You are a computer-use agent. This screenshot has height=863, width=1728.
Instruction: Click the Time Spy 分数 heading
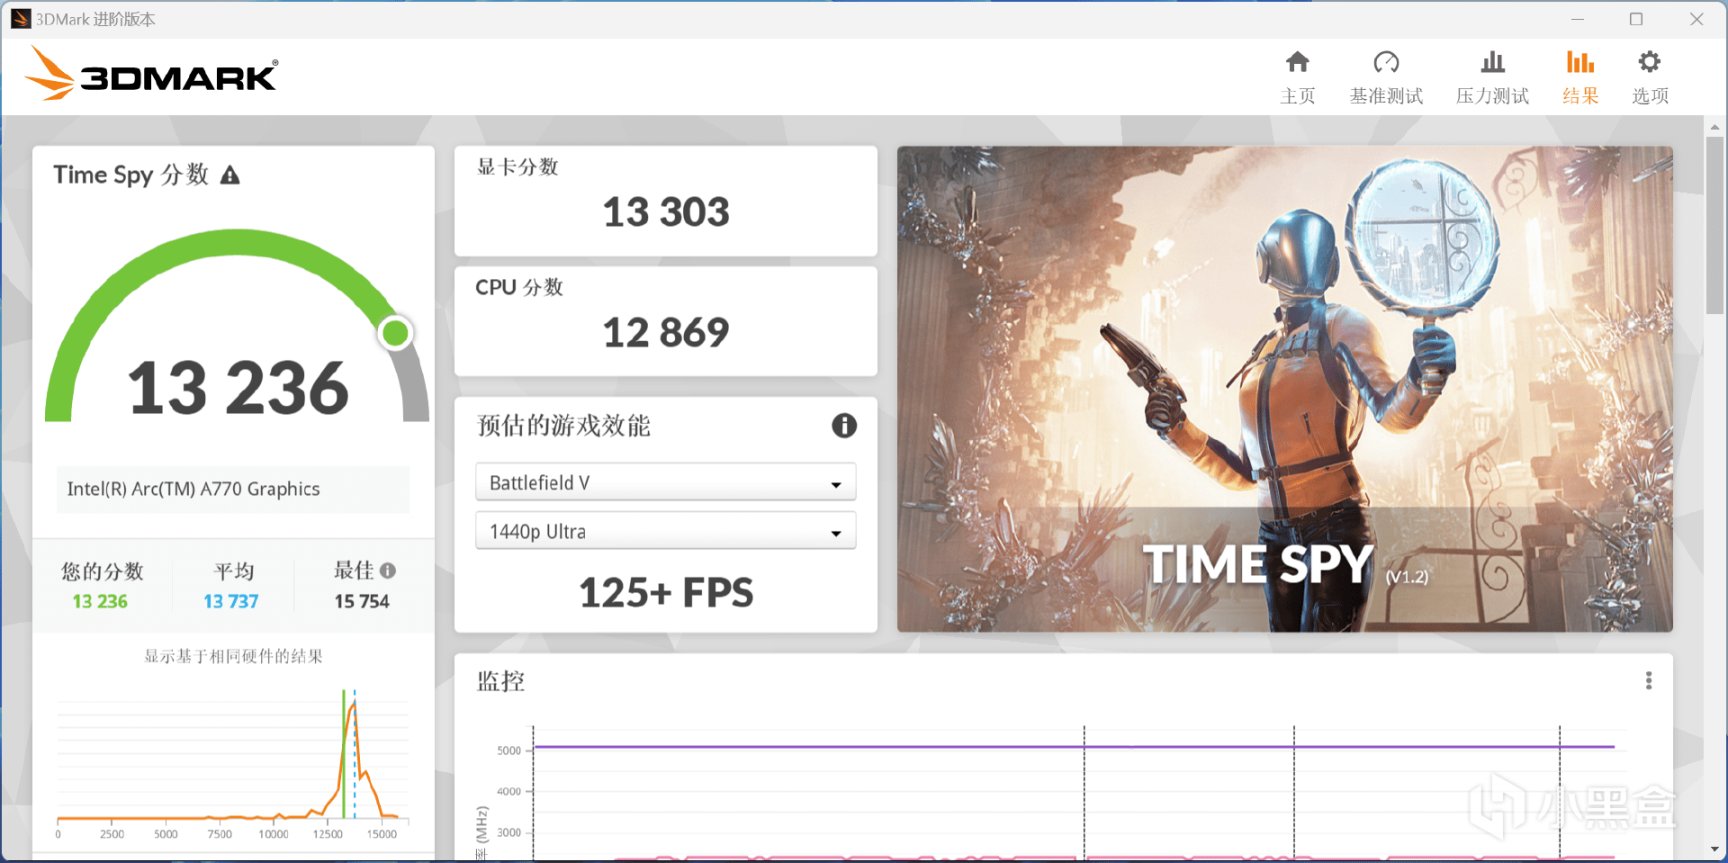[x=131, y=175]
